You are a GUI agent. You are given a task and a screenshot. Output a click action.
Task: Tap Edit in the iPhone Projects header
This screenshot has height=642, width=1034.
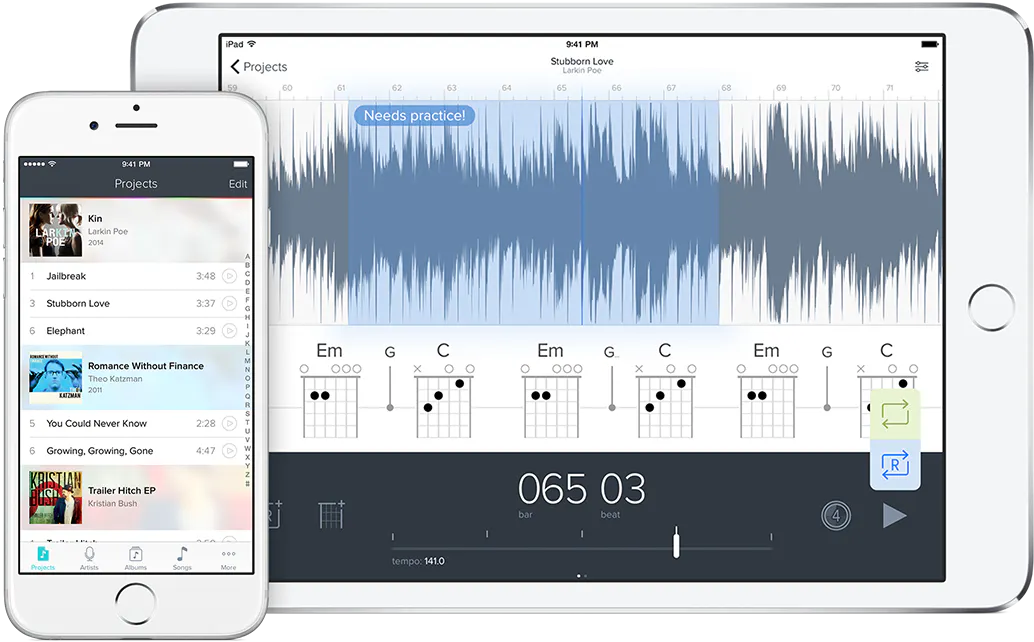pyautogui.click(x=237, y=184)
